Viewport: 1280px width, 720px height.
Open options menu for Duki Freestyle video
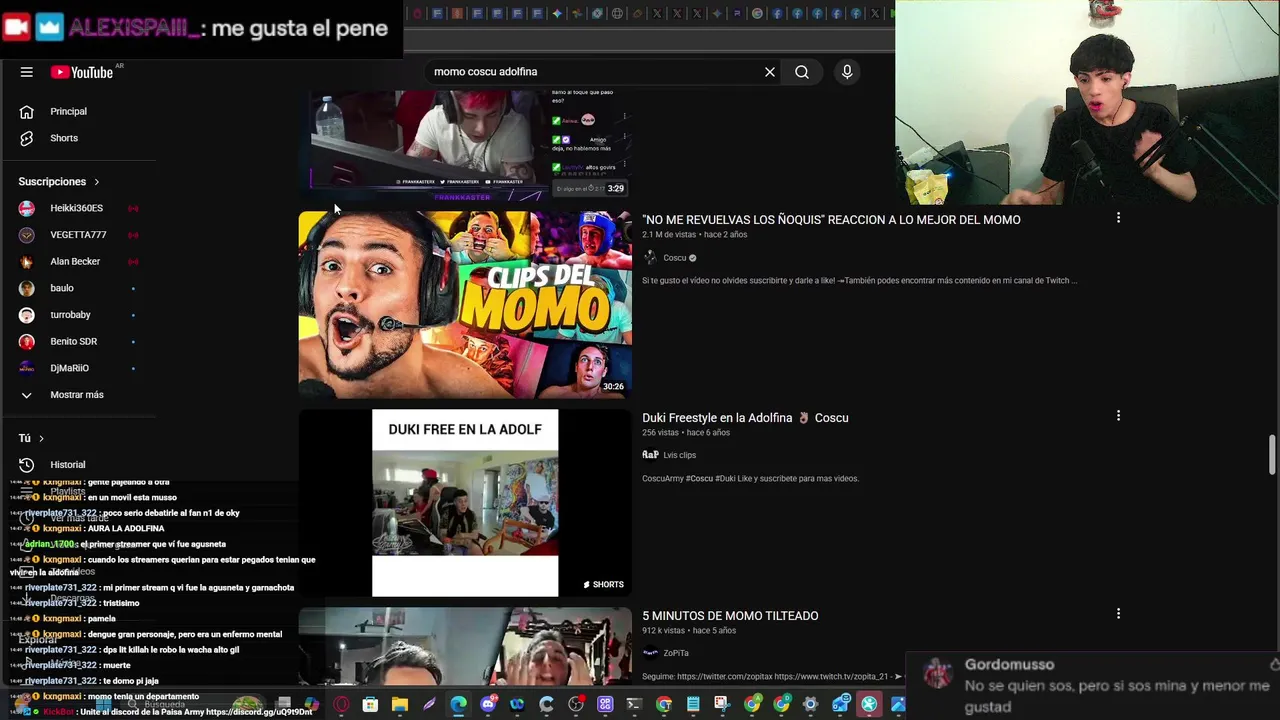point(1118,416)
